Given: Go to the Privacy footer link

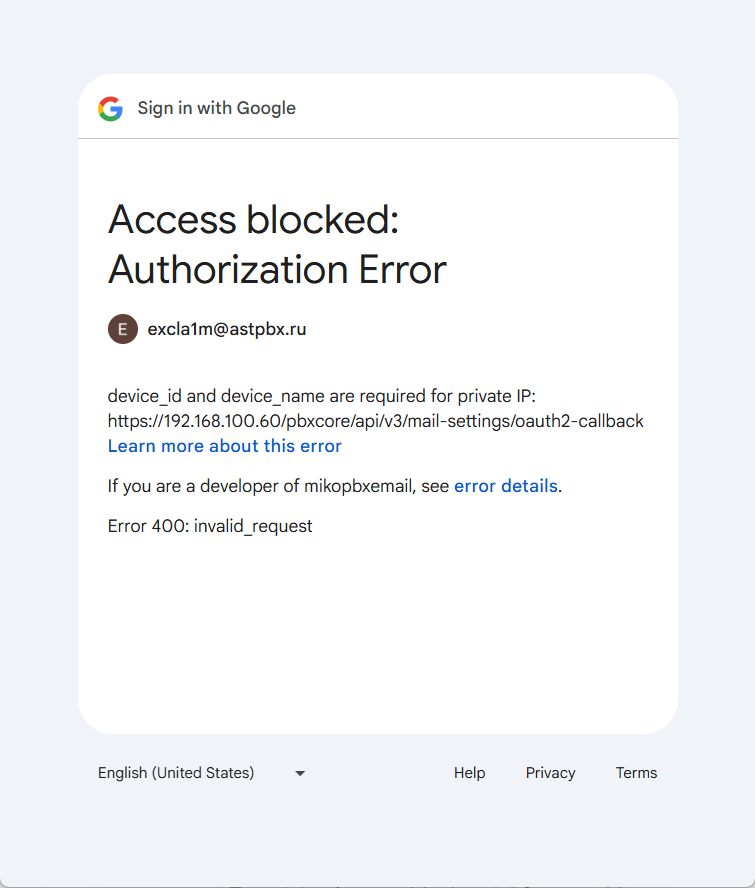Looking at the screenshot, I should [550, 773].
